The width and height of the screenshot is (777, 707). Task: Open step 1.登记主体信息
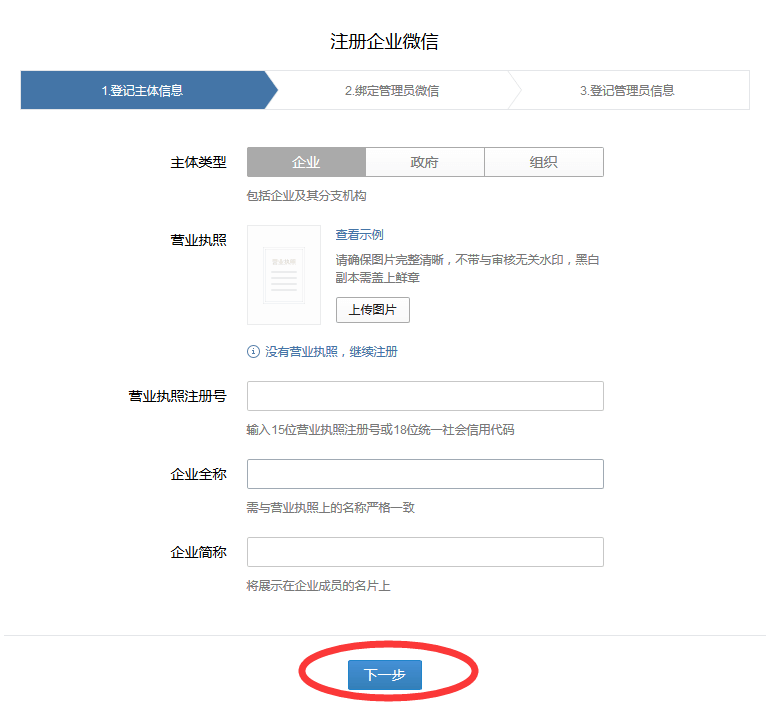coord(143,90)
